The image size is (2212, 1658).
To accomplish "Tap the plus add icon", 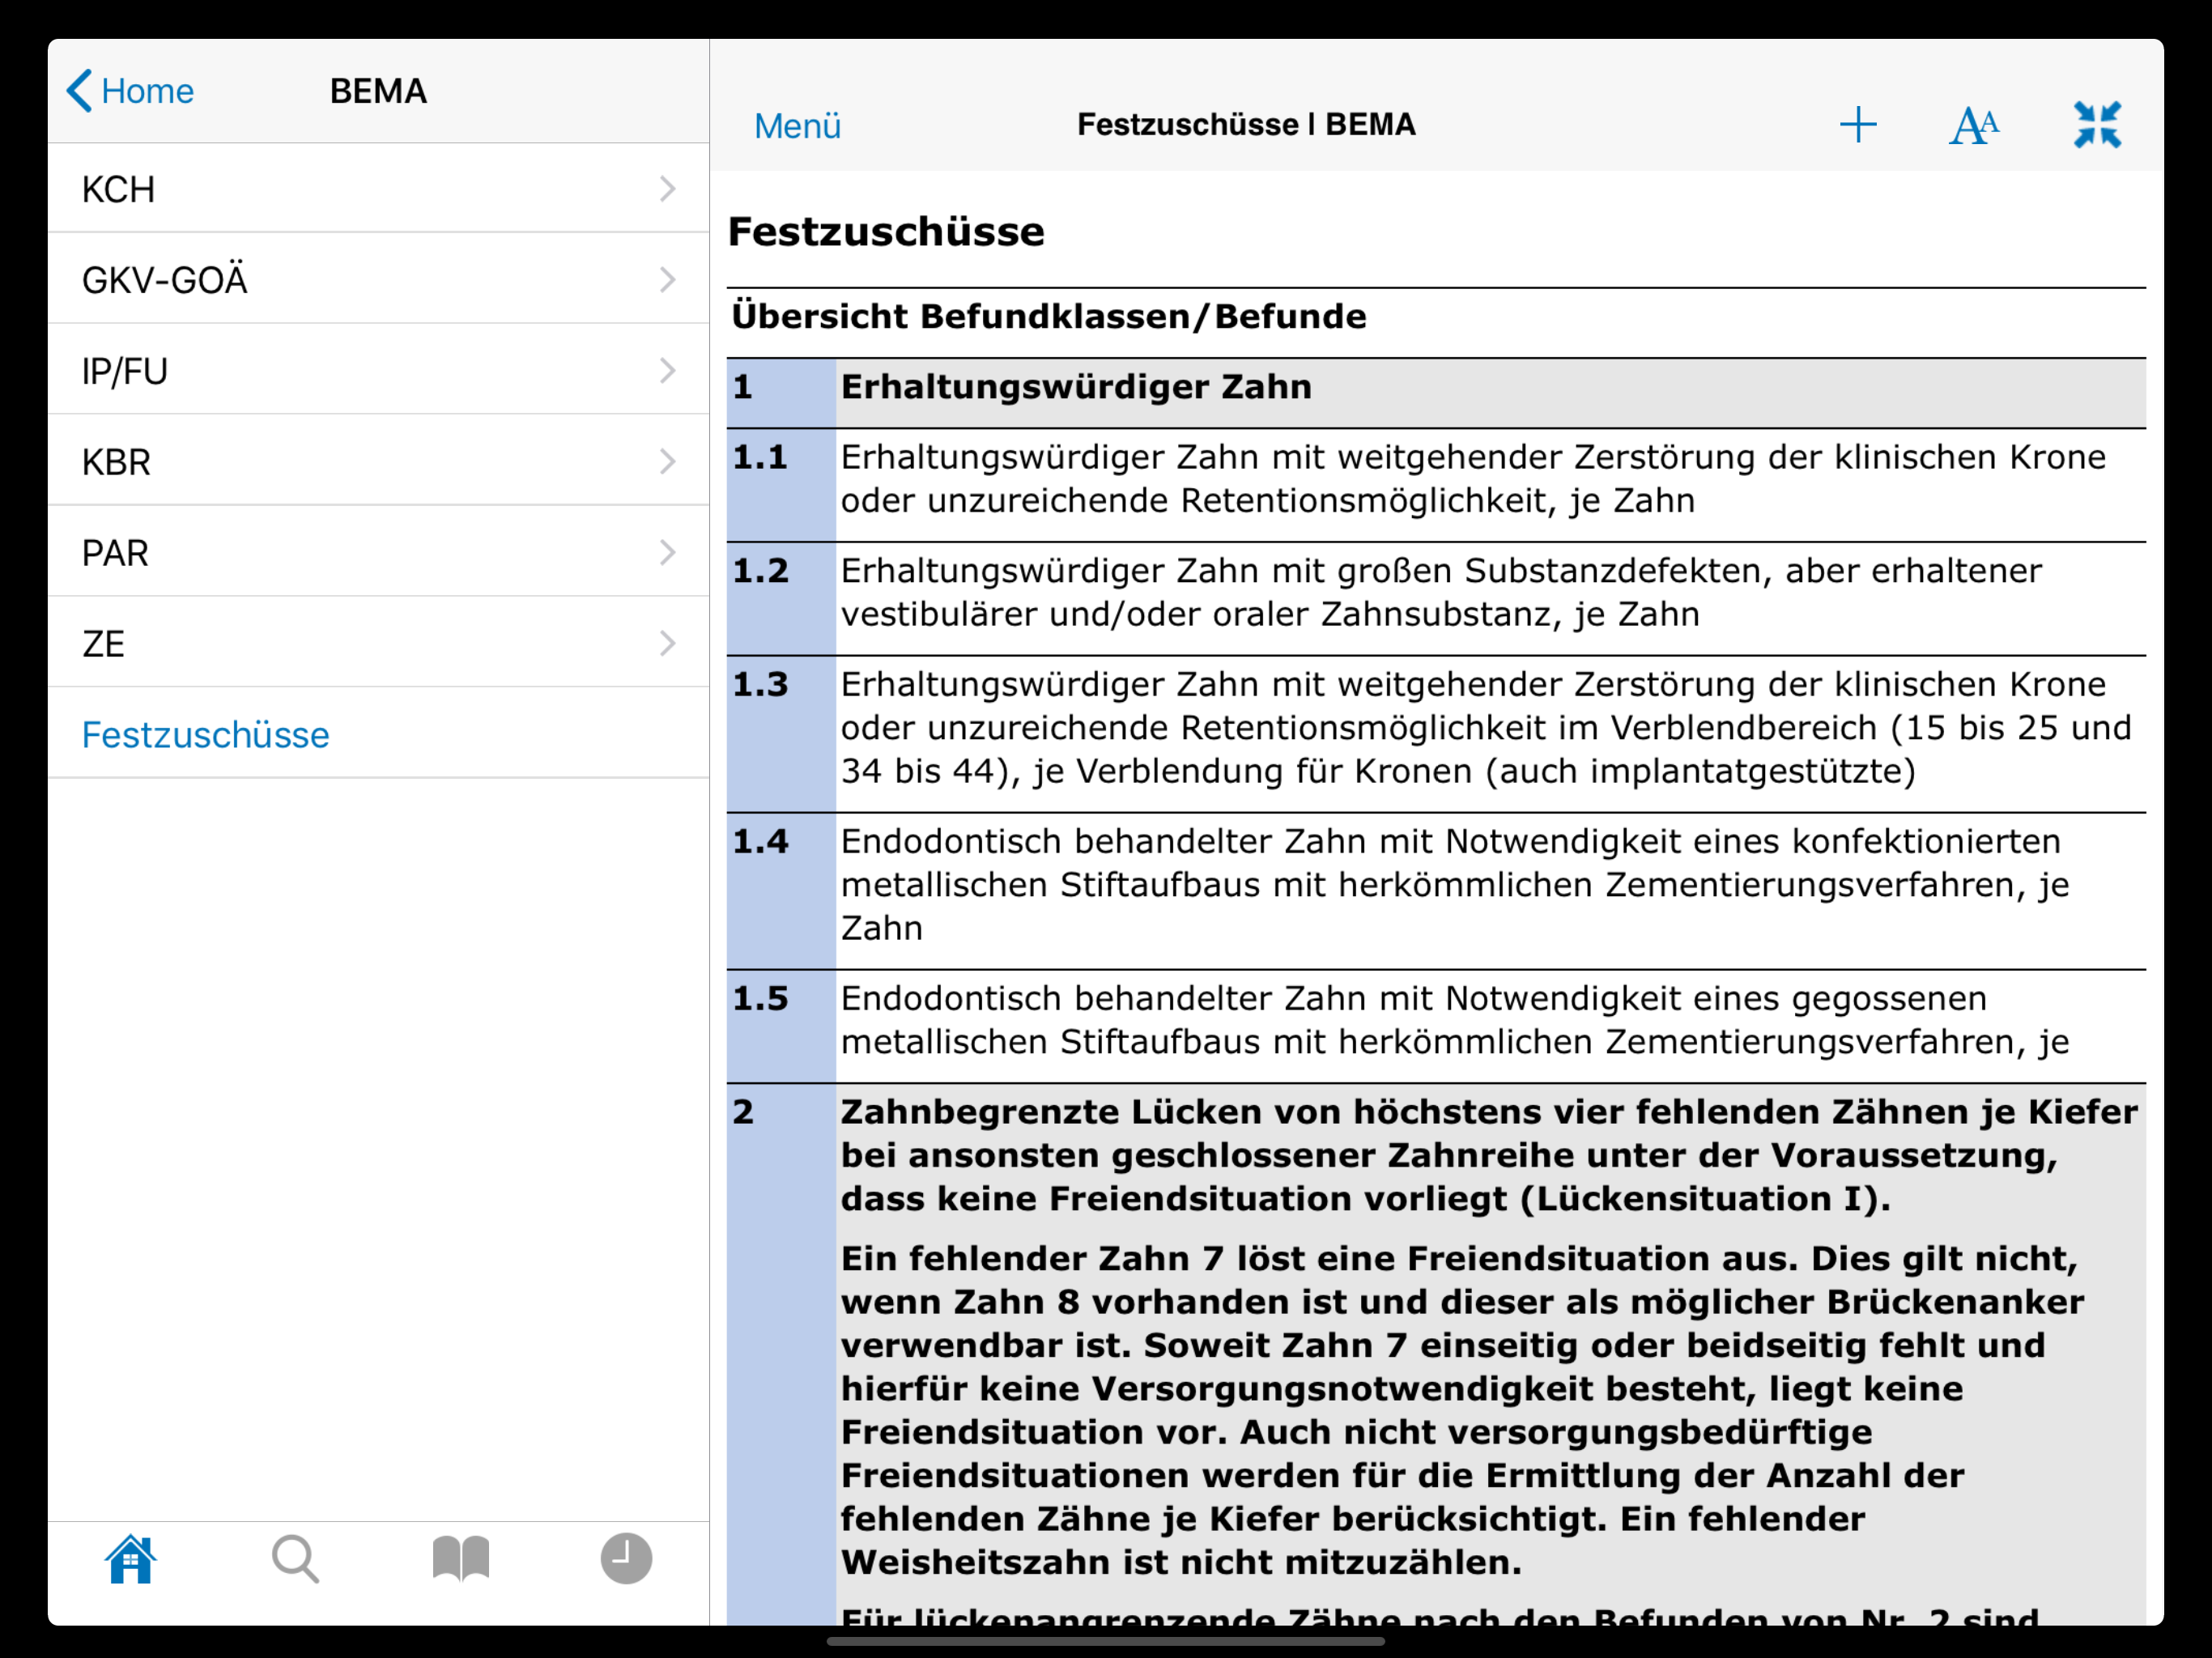I will (1858, 125).
